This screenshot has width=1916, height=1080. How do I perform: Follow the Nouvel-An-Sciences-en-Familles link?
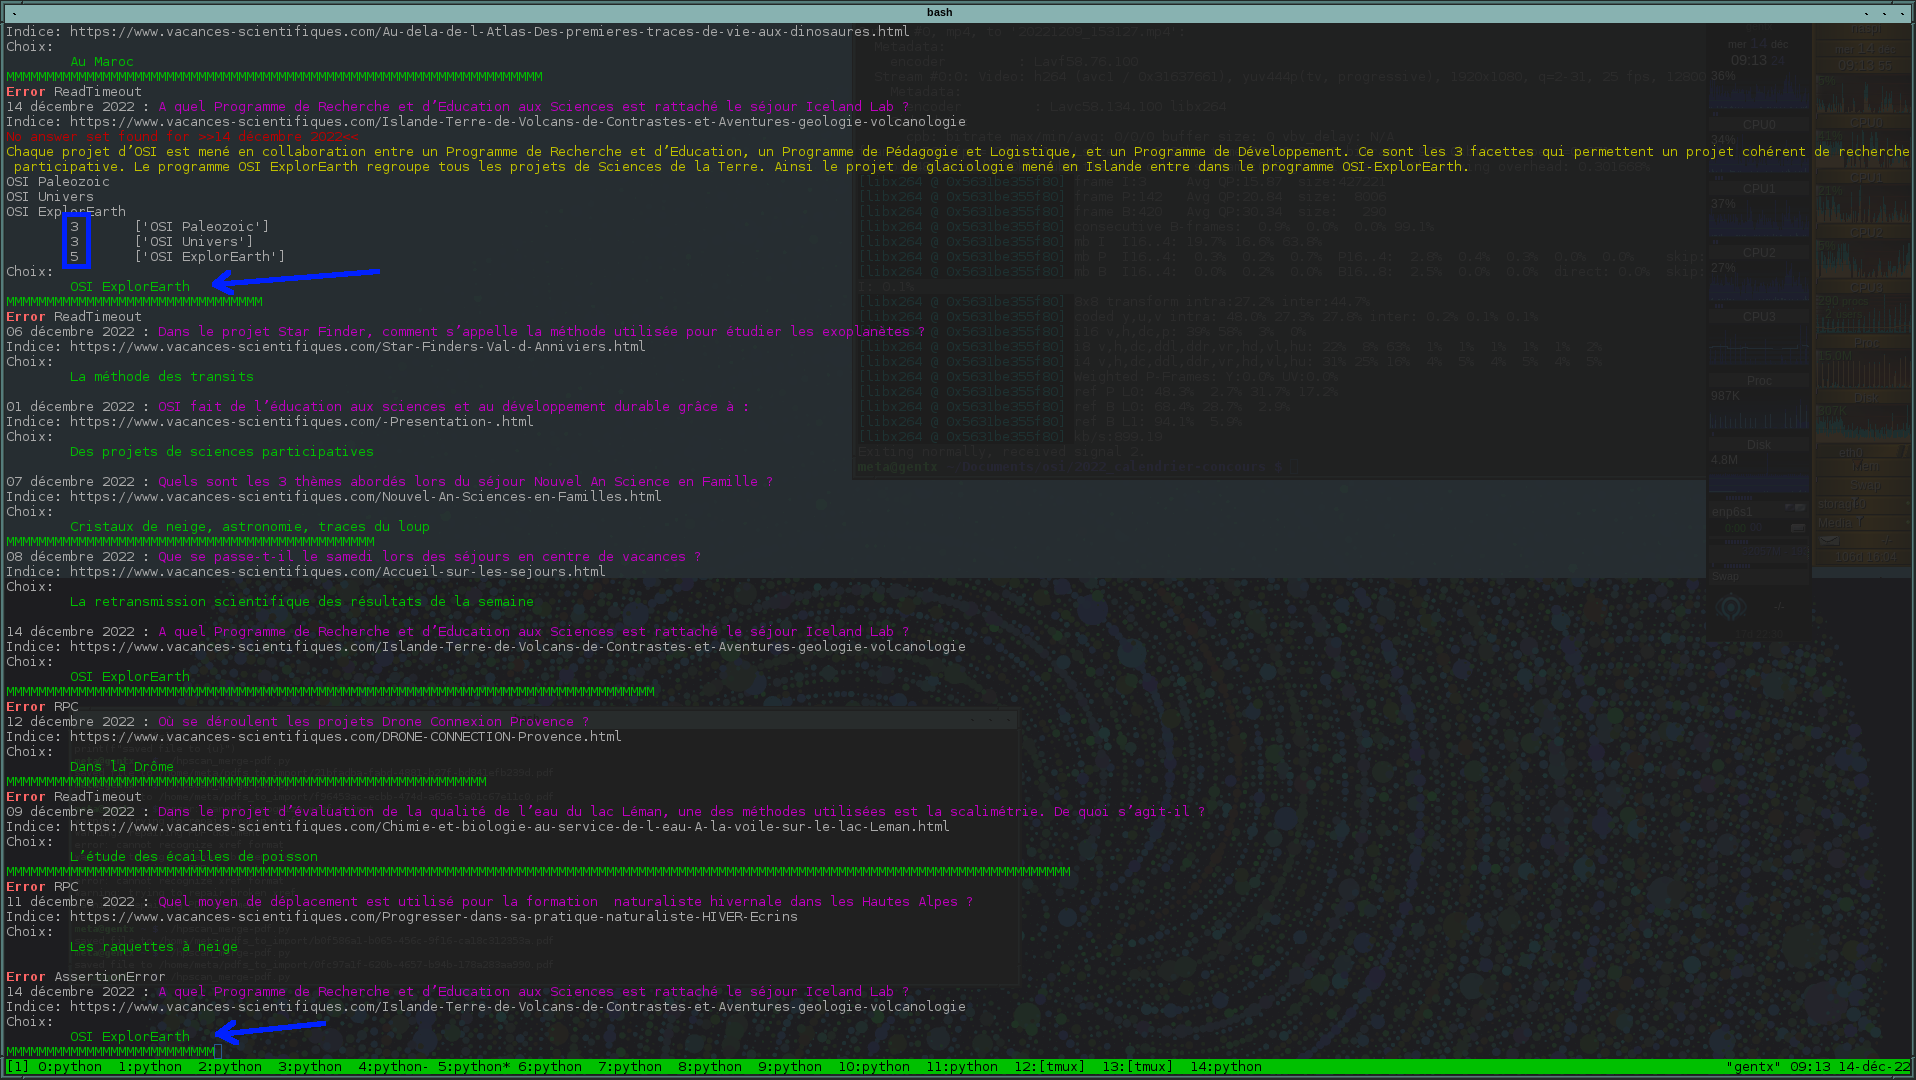click(x=366, y=497)
